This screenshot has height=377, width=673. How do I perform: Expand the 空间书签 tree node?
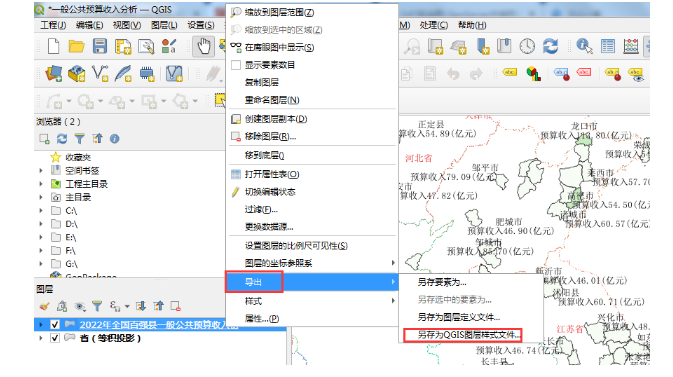pos(41,170)
